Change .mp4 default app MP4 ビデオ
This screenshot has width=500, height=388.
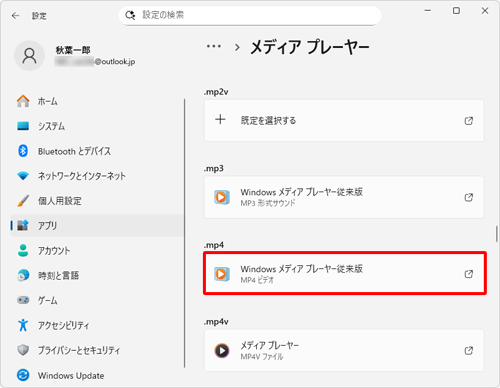click(344, 274)
